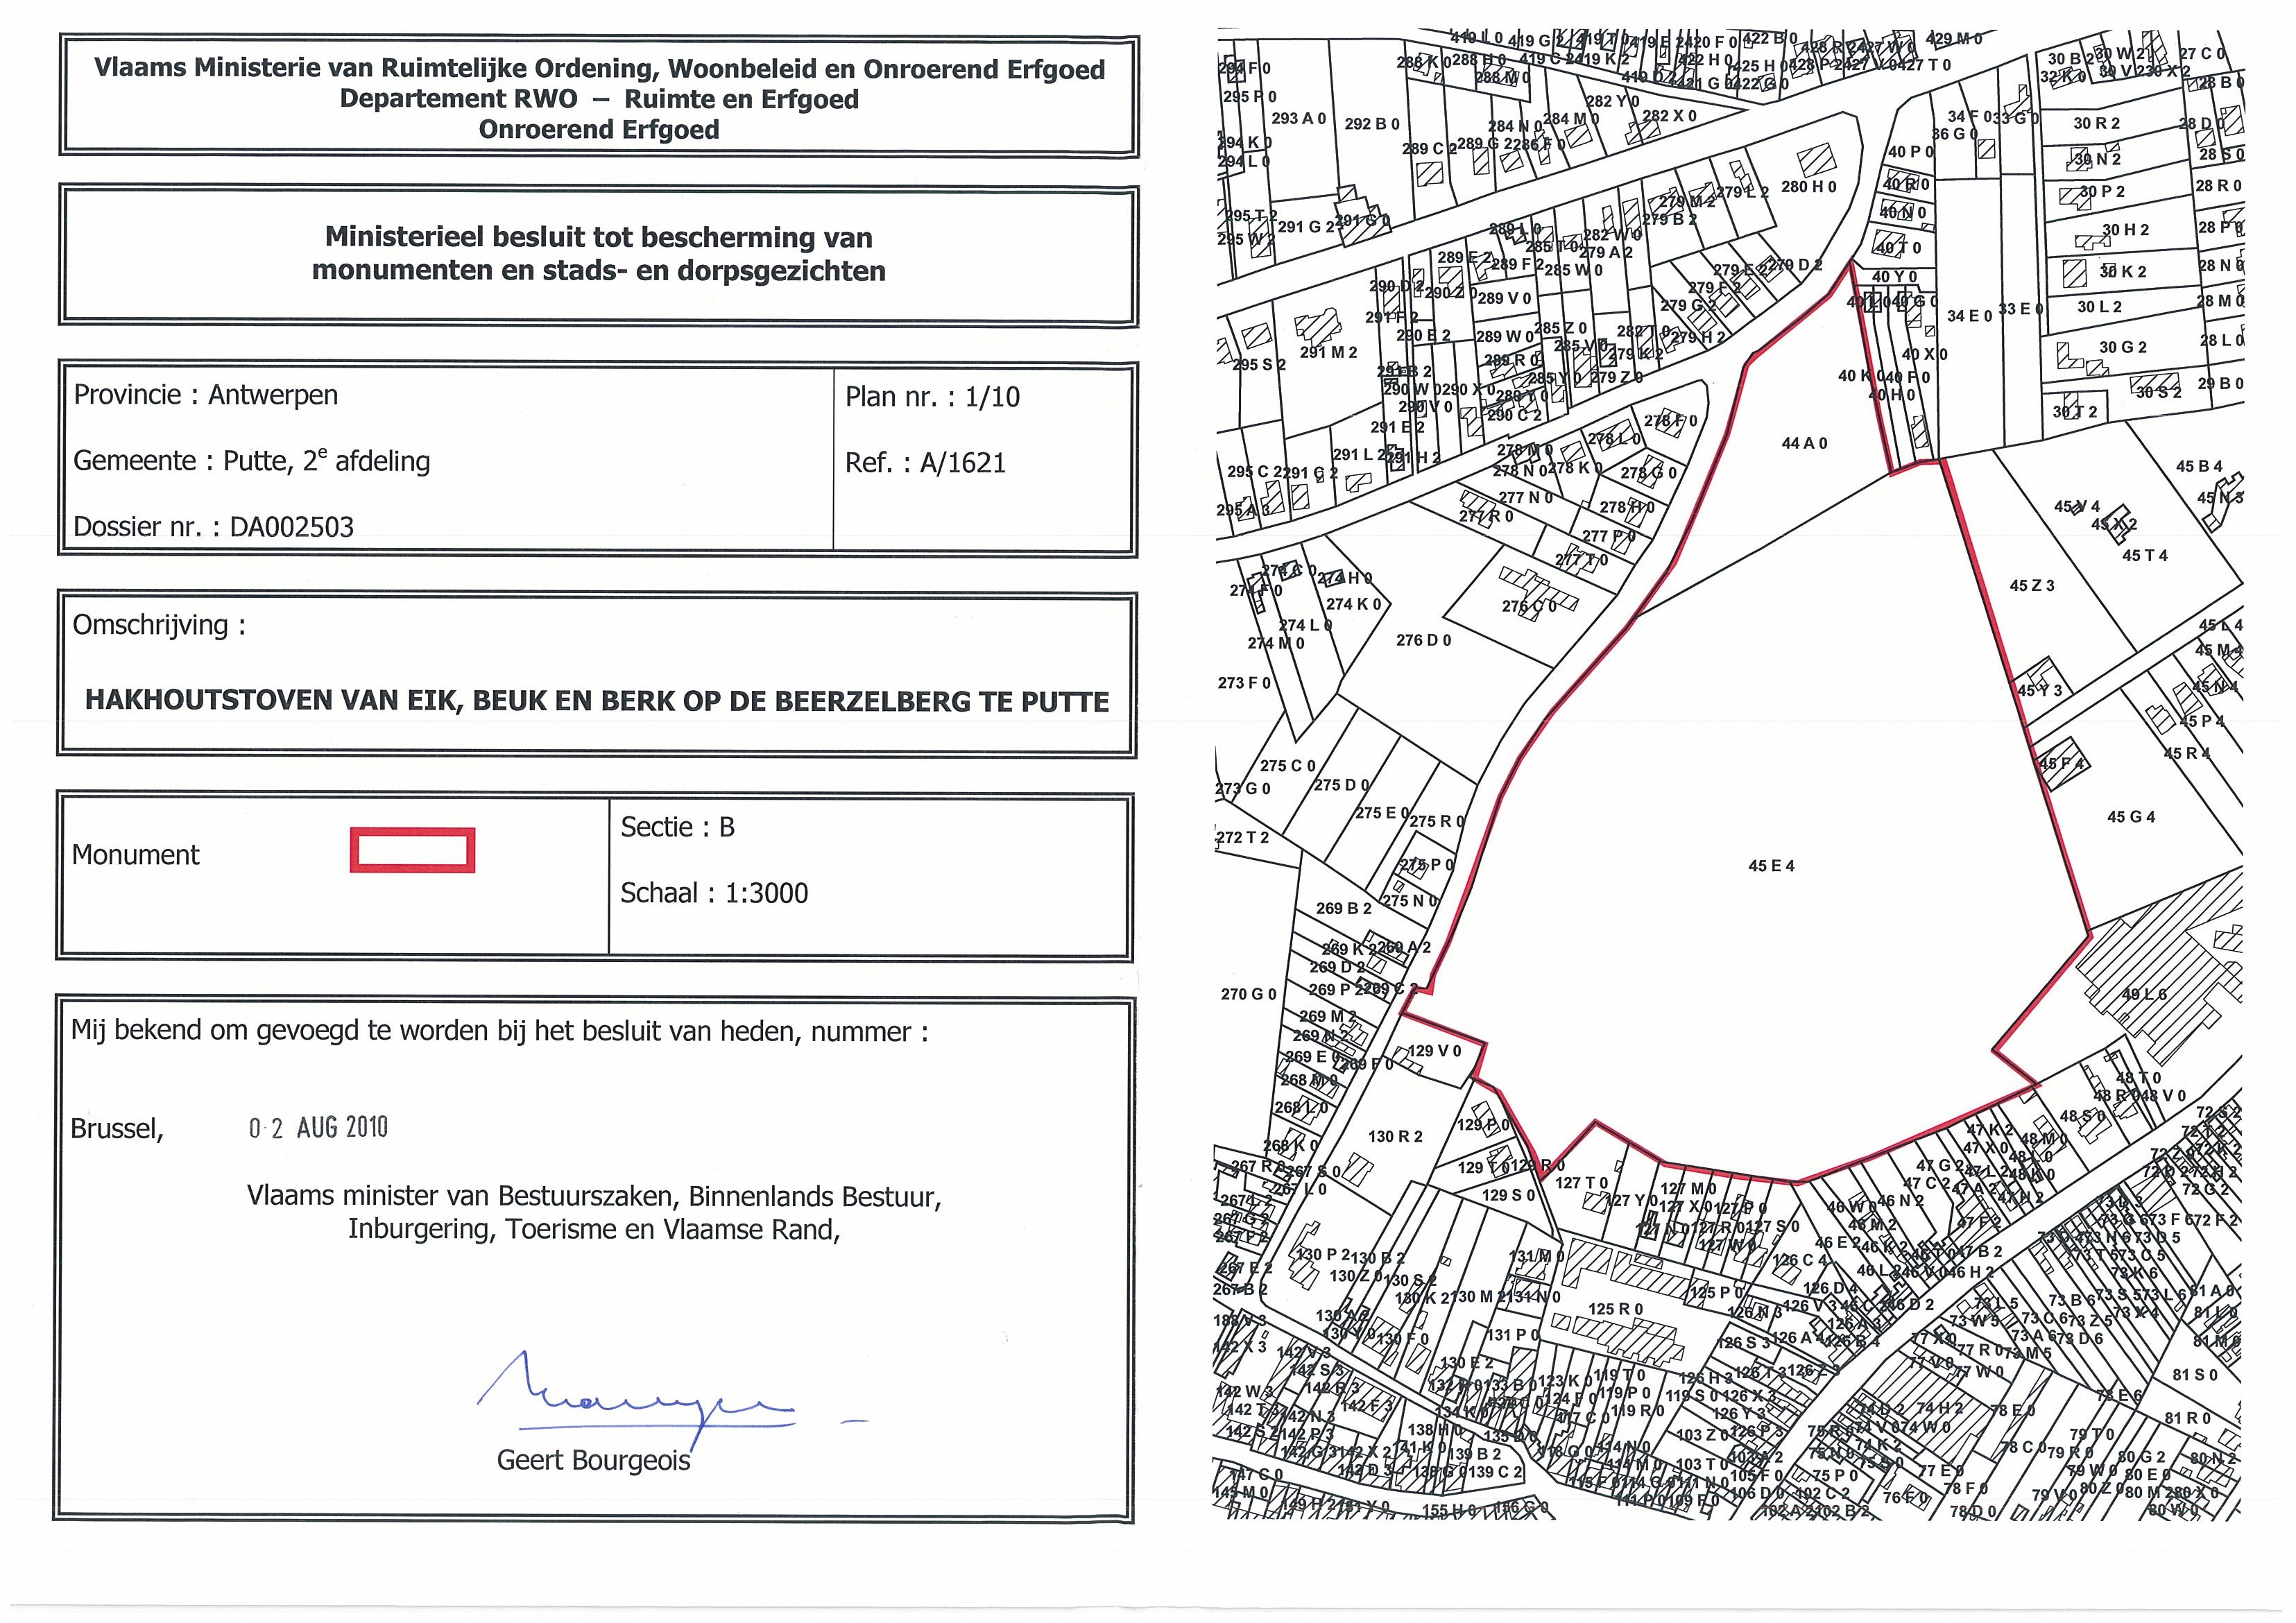Viewport: 2296px width, 1623px height.
Task: Click parcel 45 Z 3 on map
Action: (x=2032, y=585)
